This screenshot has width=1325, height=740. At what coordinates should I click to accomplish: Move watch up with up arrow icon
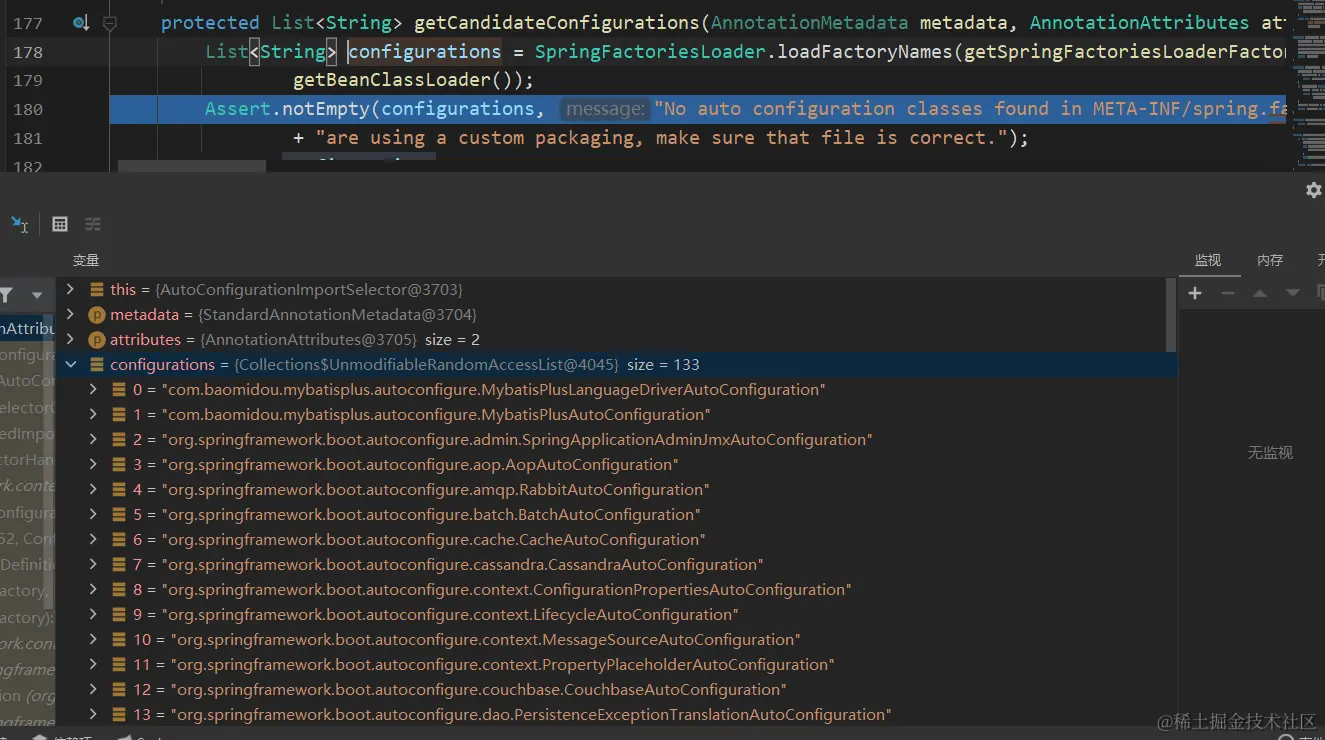click(1260, 293)
